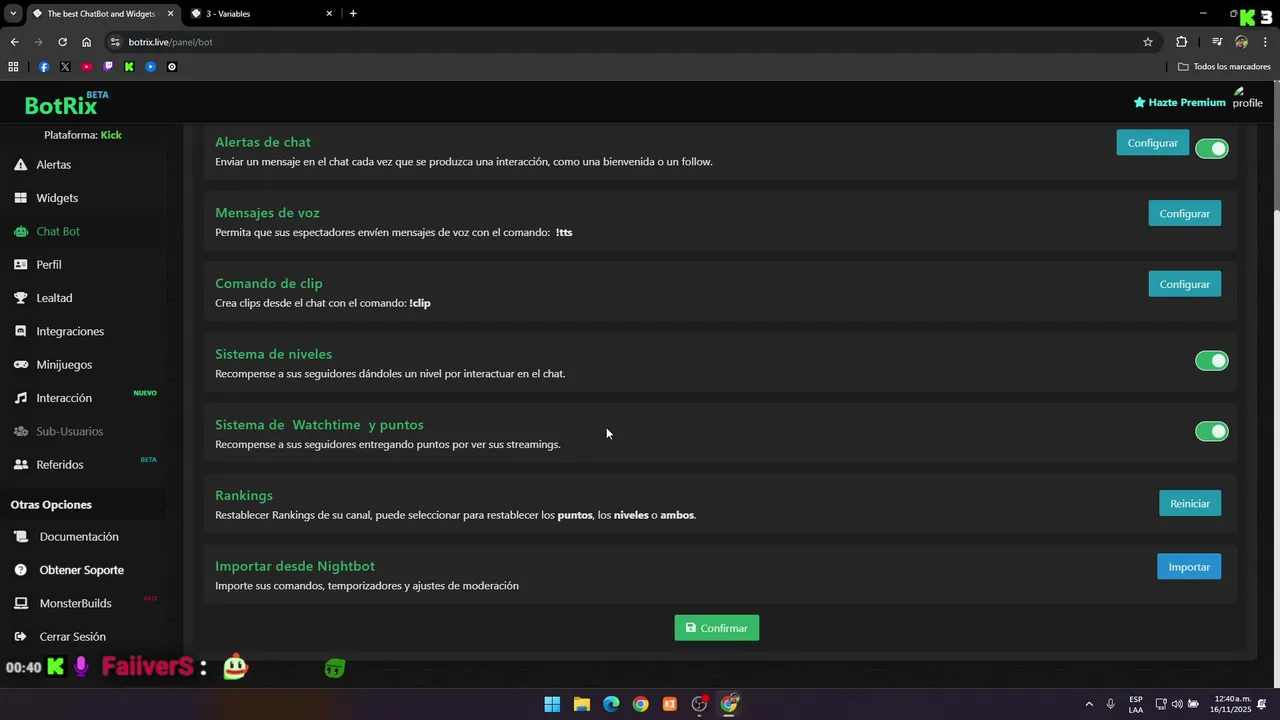Open Minijuegos gamepad section
The image size is (1280, 720).
[x=63, y=365]
